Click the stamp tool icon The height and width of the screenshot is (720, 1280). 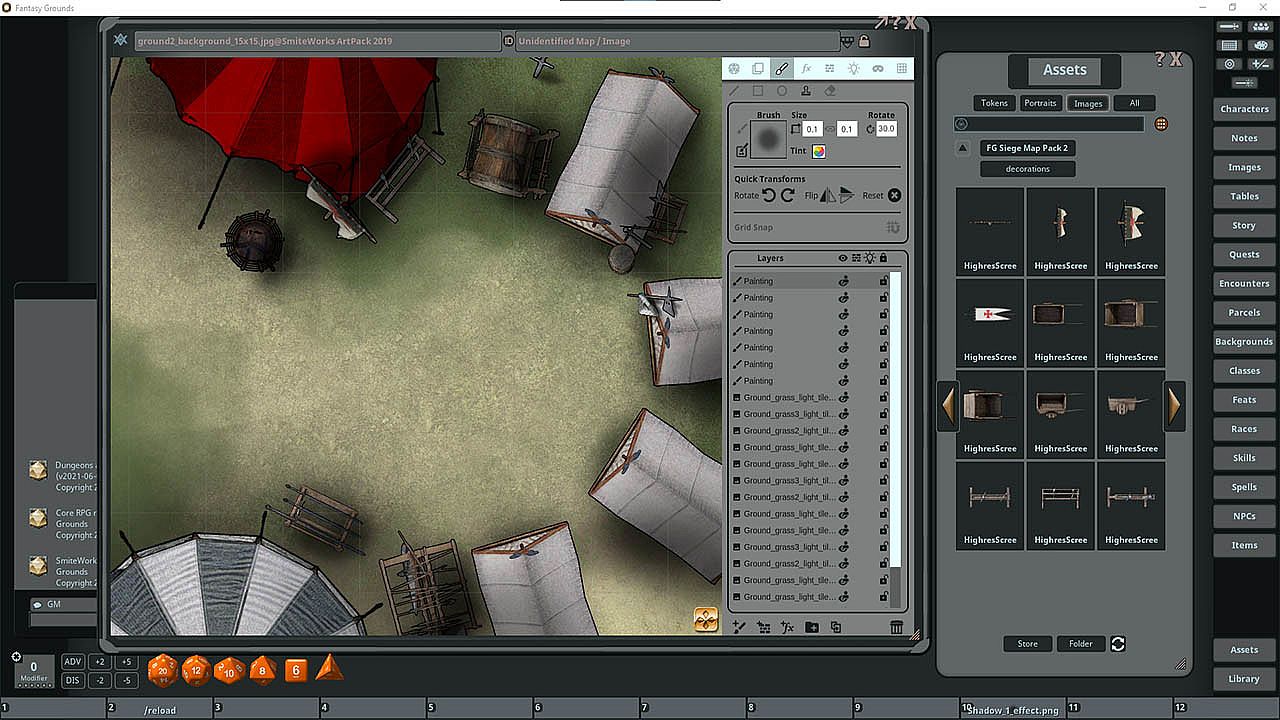pyautogui.click(x=806, y=91)
